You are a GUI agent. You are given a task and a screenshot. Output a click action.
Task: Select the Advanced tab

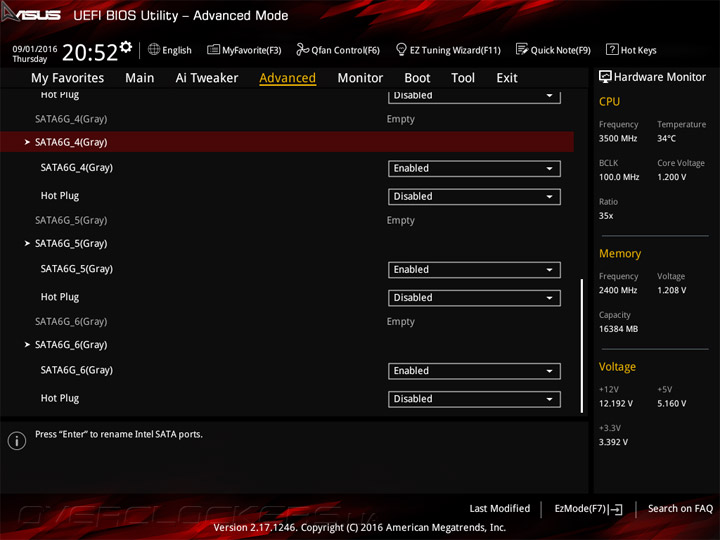point(287,78)
